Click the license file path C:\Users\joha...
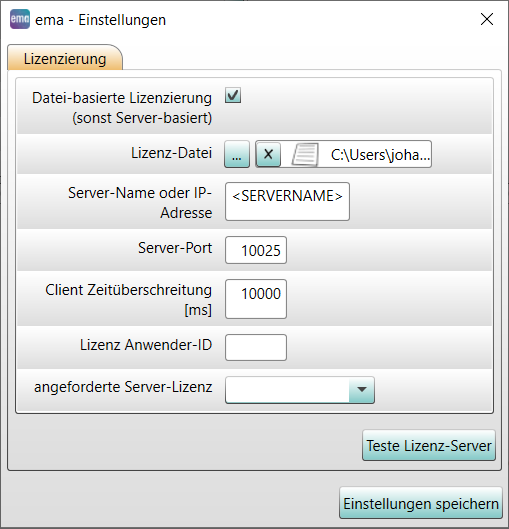The height and width of the screenshot is (529, 509). pos(380,155)
